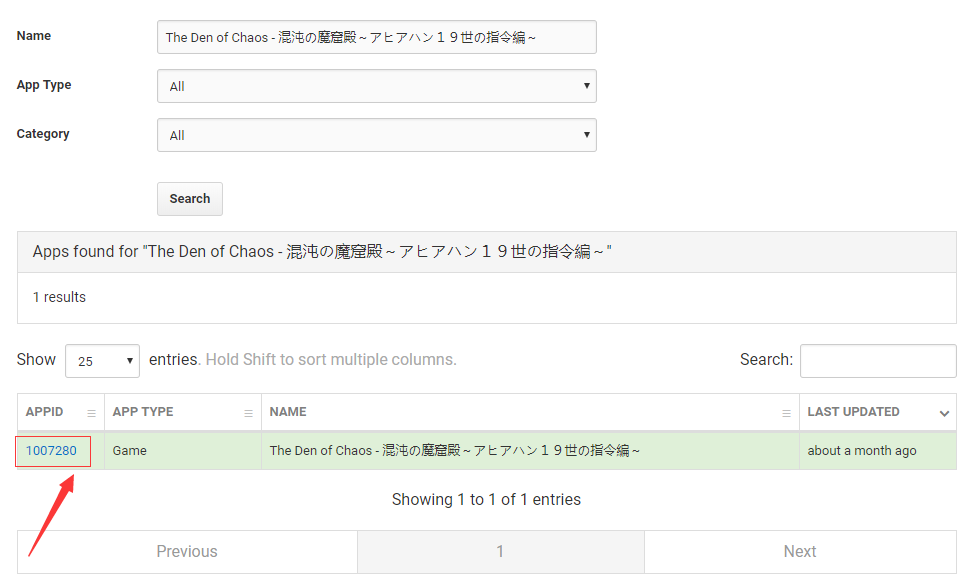The width and height of the screenshot is (965, 581).
Task: Focus the Name text field
Action: point(376,37)
